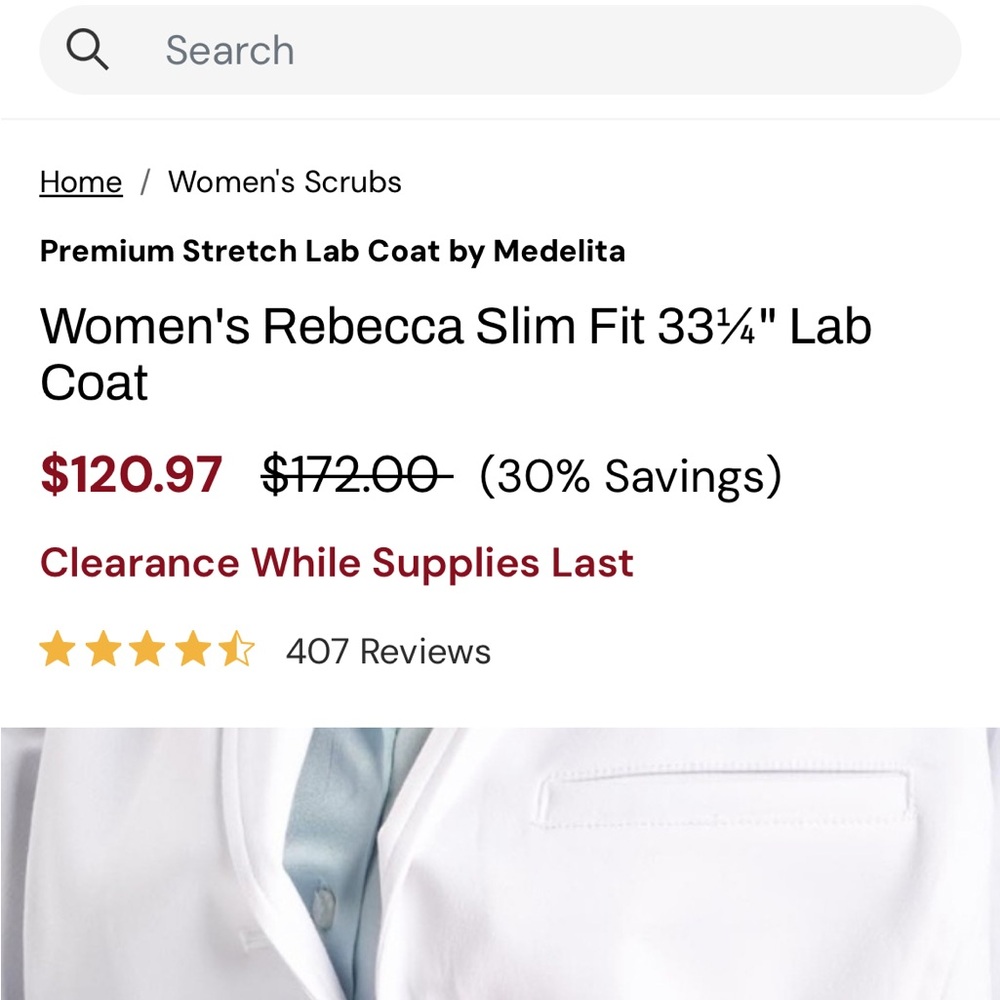1000x1000 pixels.
Task: Open the Women's Scrubs category
Action: (x=284, y=182)
